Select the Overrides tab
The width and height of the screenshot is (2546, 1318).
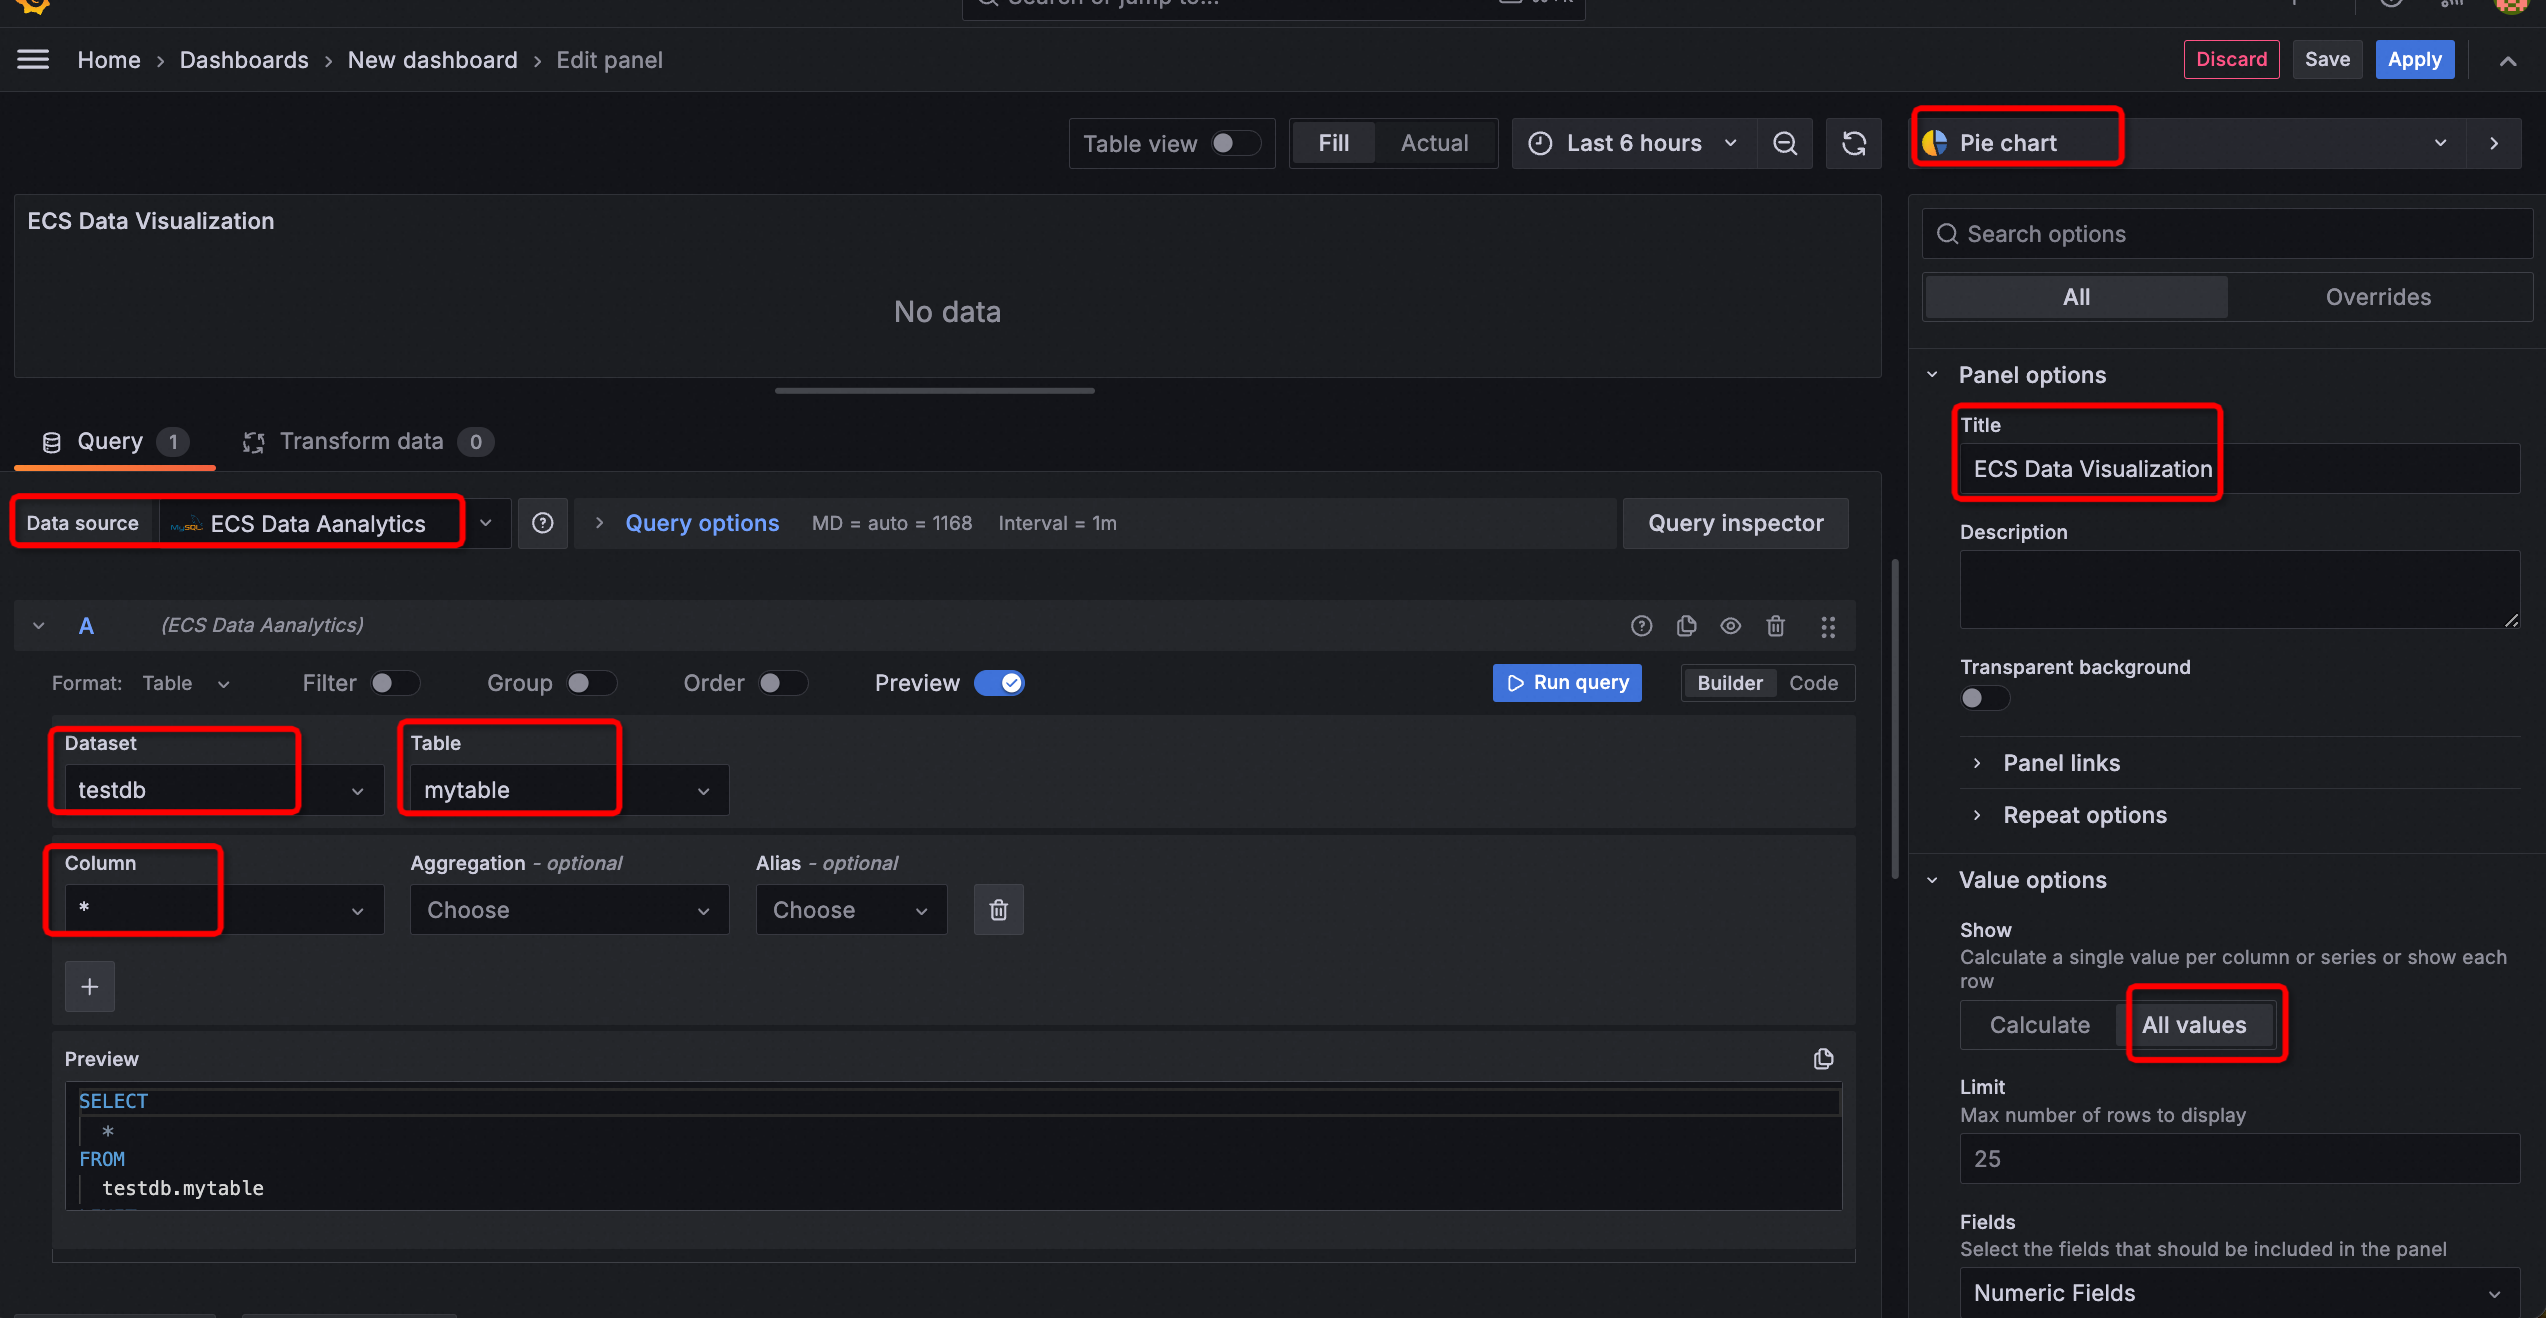tap(2378, 297)
